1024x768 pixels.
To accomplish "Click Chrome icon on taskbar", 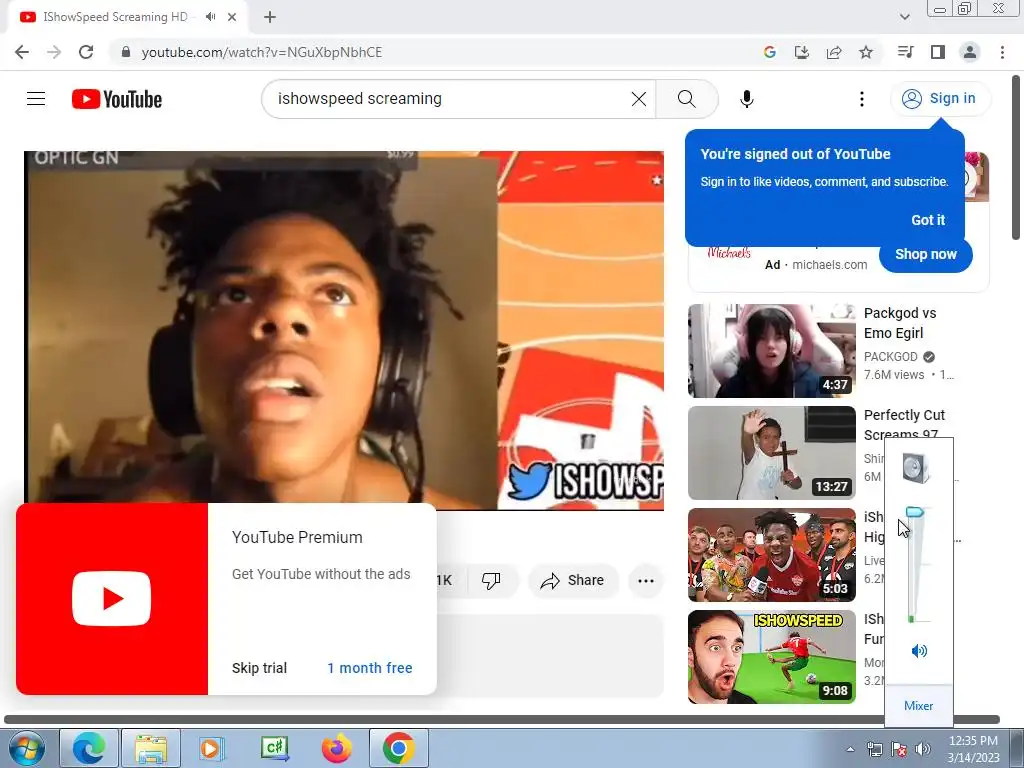I will coord(398,748).
